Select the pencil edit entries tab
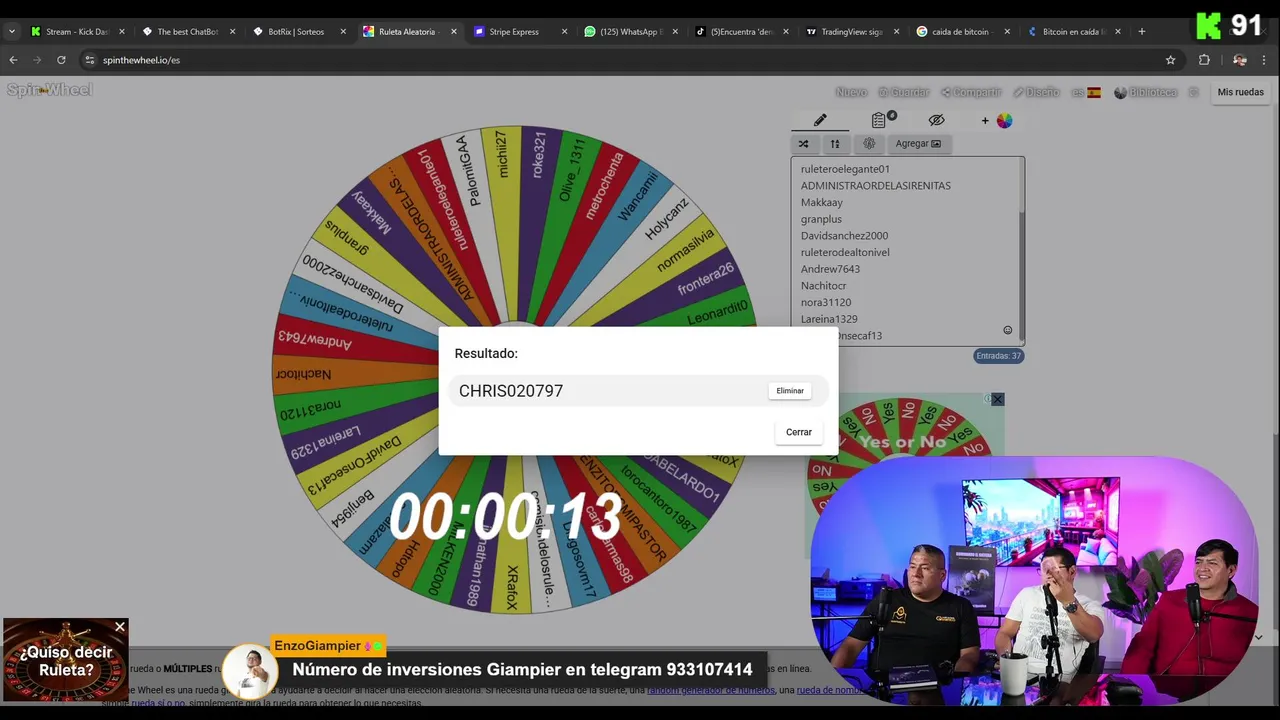The width and height of the screenshot is (1280, 720). [820, 120]
